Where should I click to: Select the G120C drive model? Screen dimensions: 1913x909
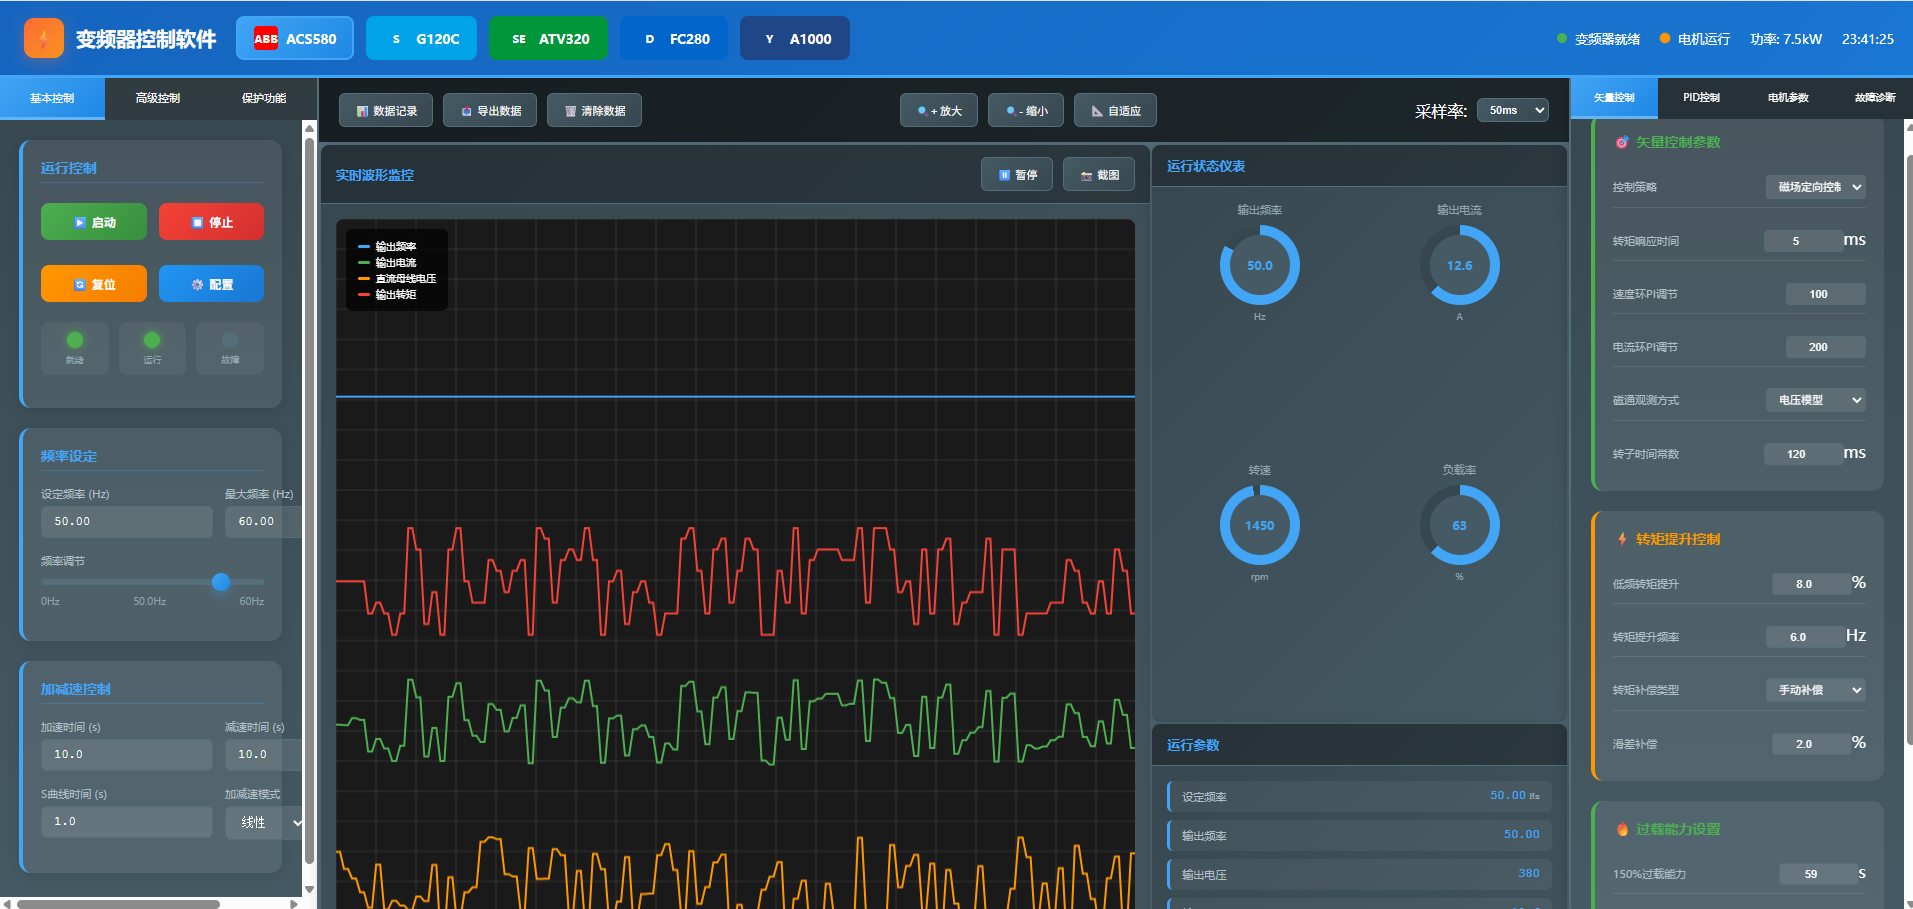pyautogui.click(x=422, y=39)
